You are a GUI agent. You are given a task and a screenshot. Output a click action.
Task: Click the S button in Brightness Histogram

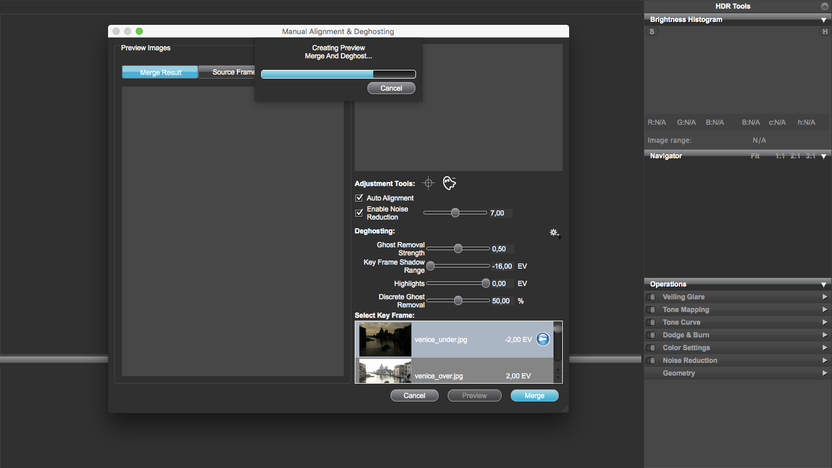(652, 32)
